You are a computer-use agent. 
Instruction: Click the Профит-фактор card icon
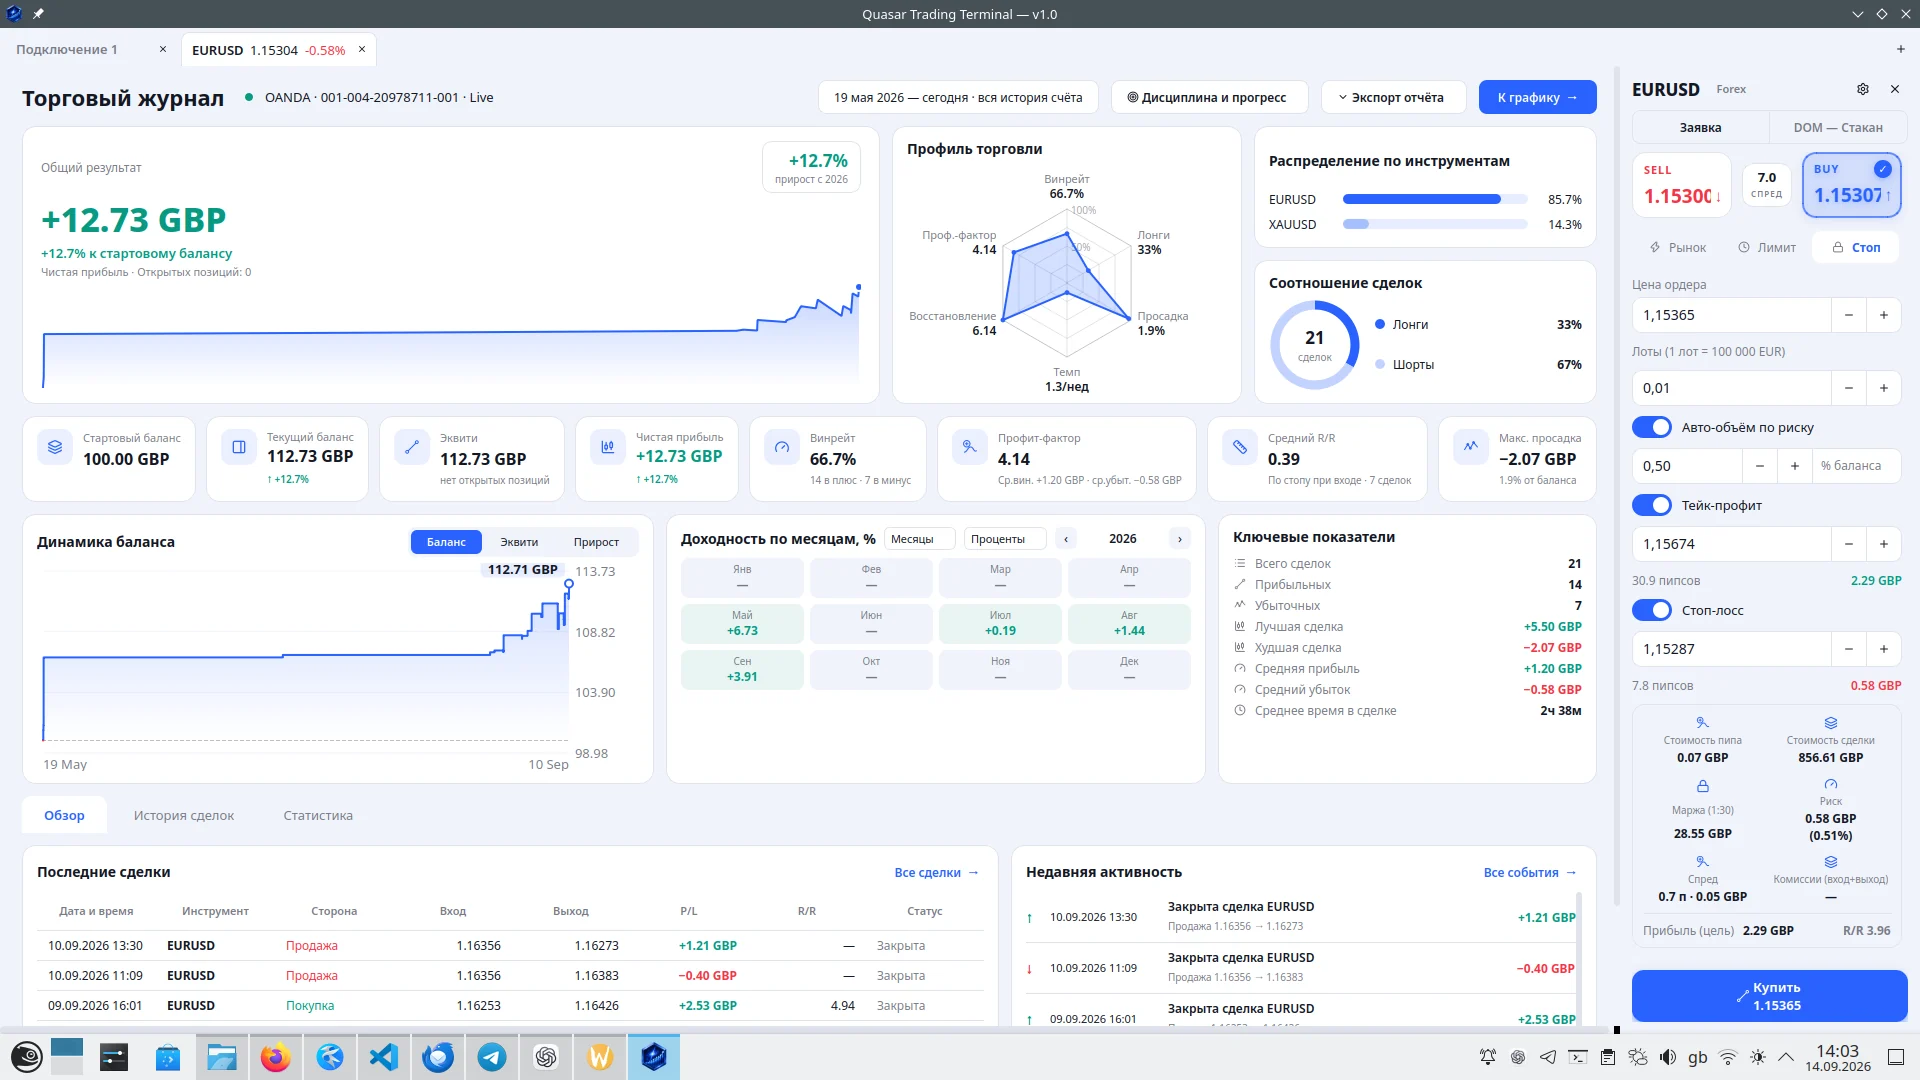coord(970,447)
